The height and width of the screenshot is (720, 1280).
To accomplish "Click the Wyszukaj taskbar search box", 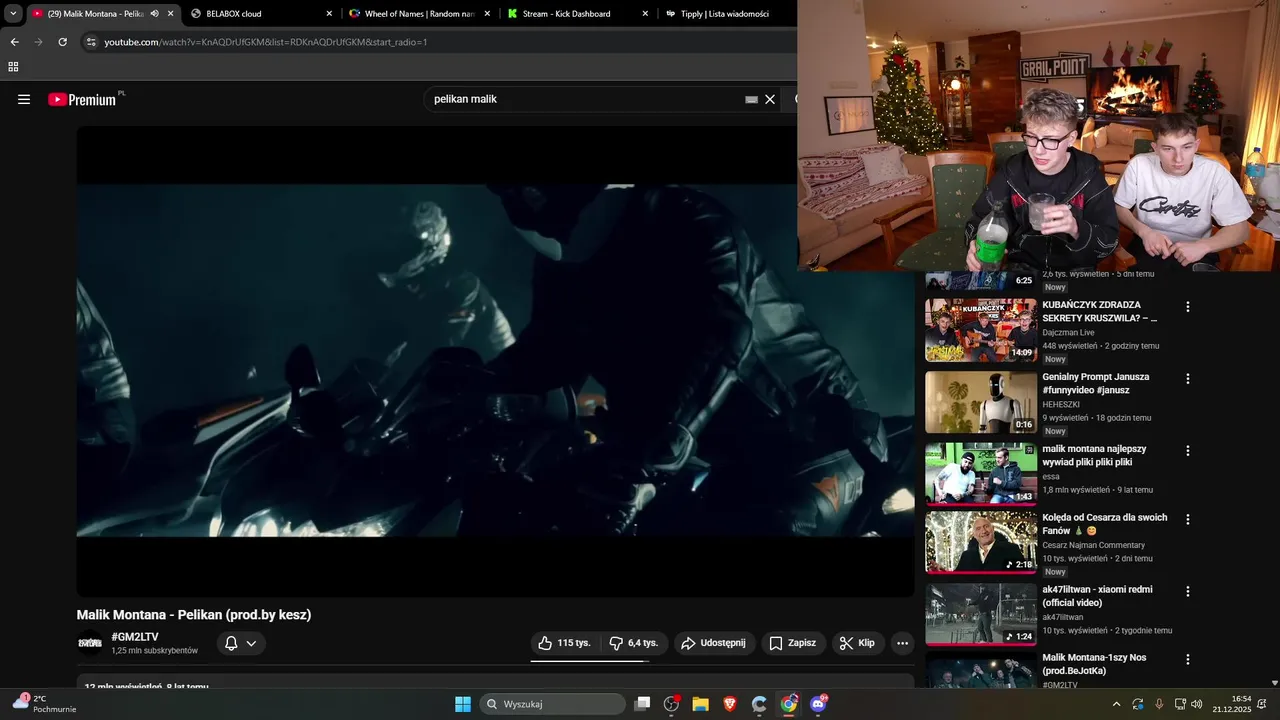I will 553,704.
